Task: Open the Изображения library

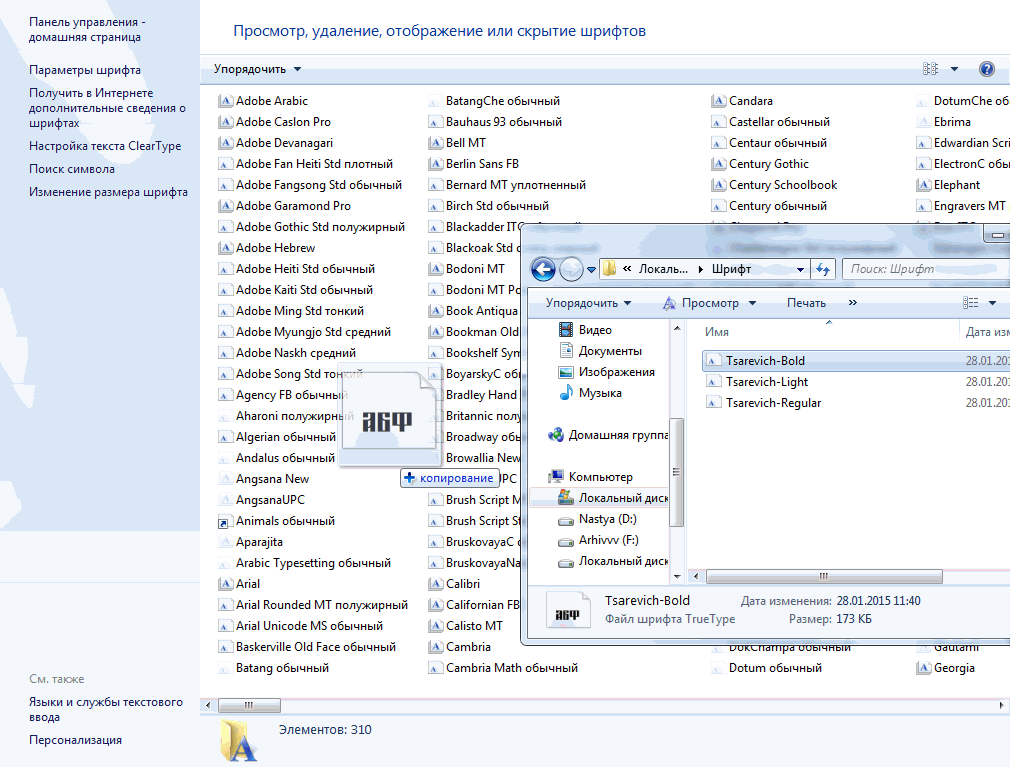Action: tap(607, 372)
